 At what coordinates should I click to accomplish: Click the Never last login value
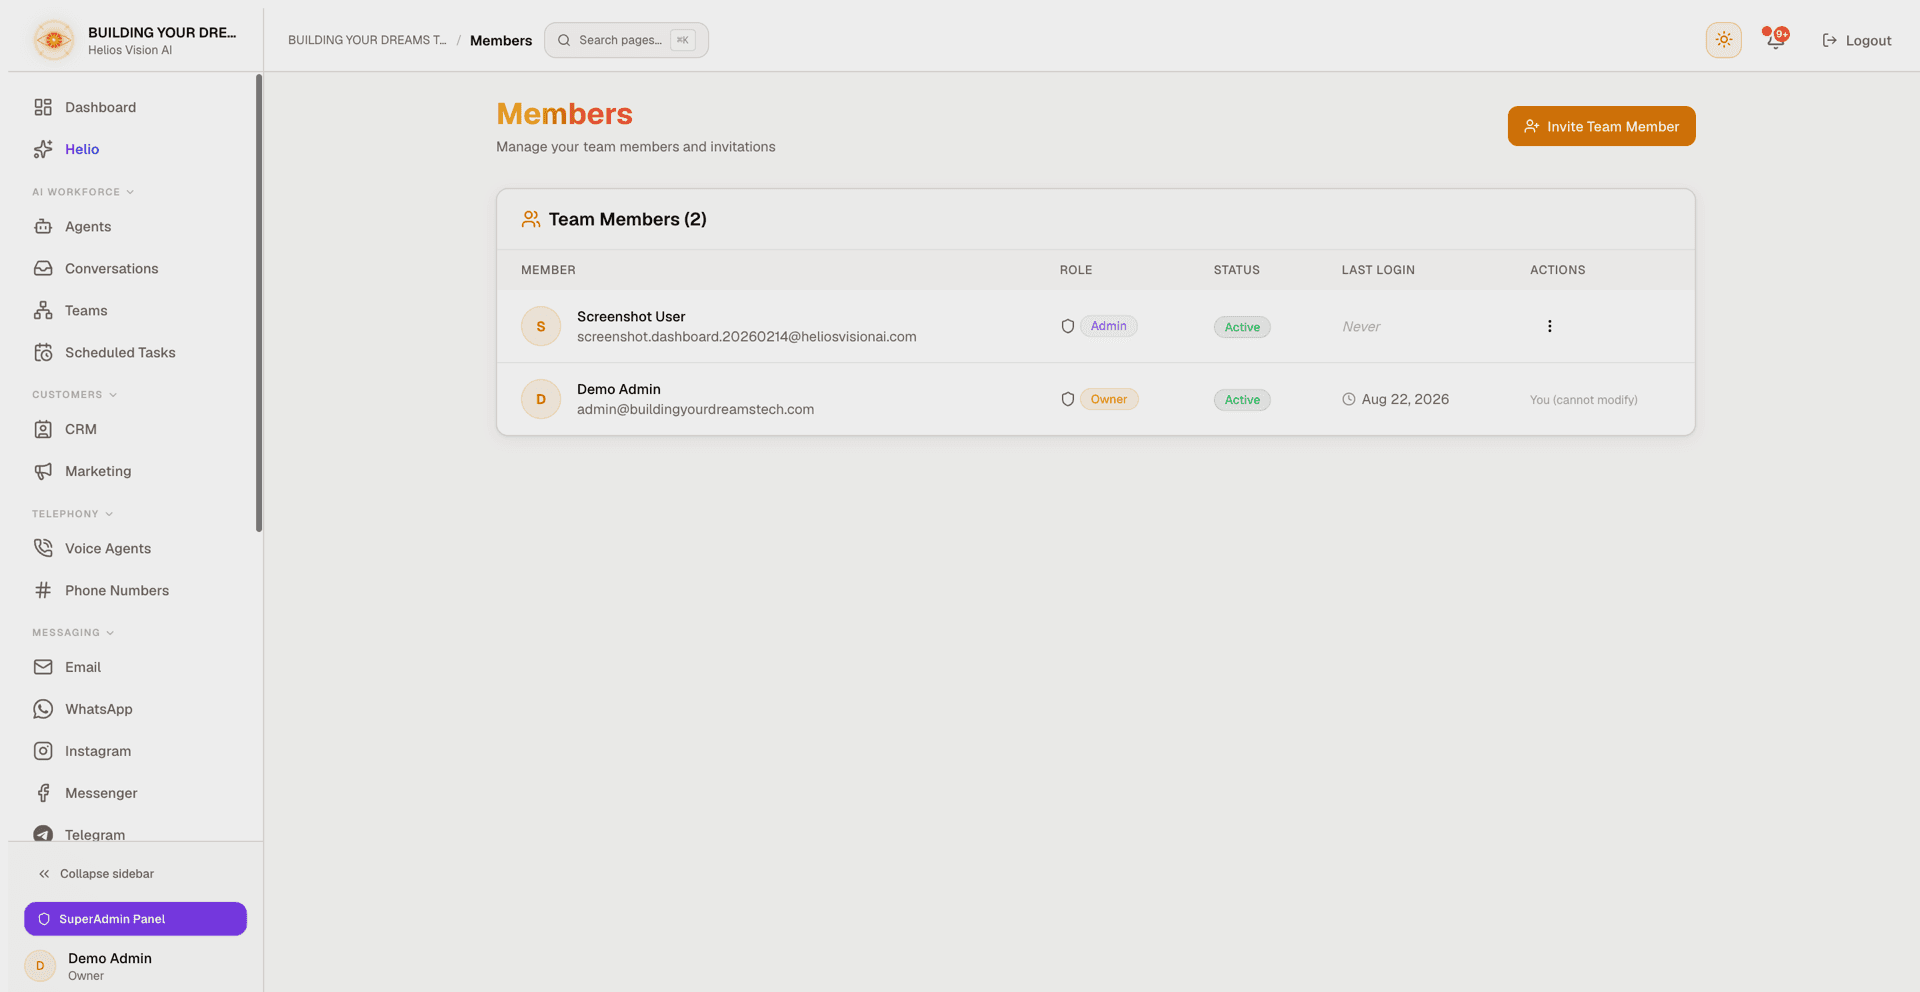click(1361, 327)
